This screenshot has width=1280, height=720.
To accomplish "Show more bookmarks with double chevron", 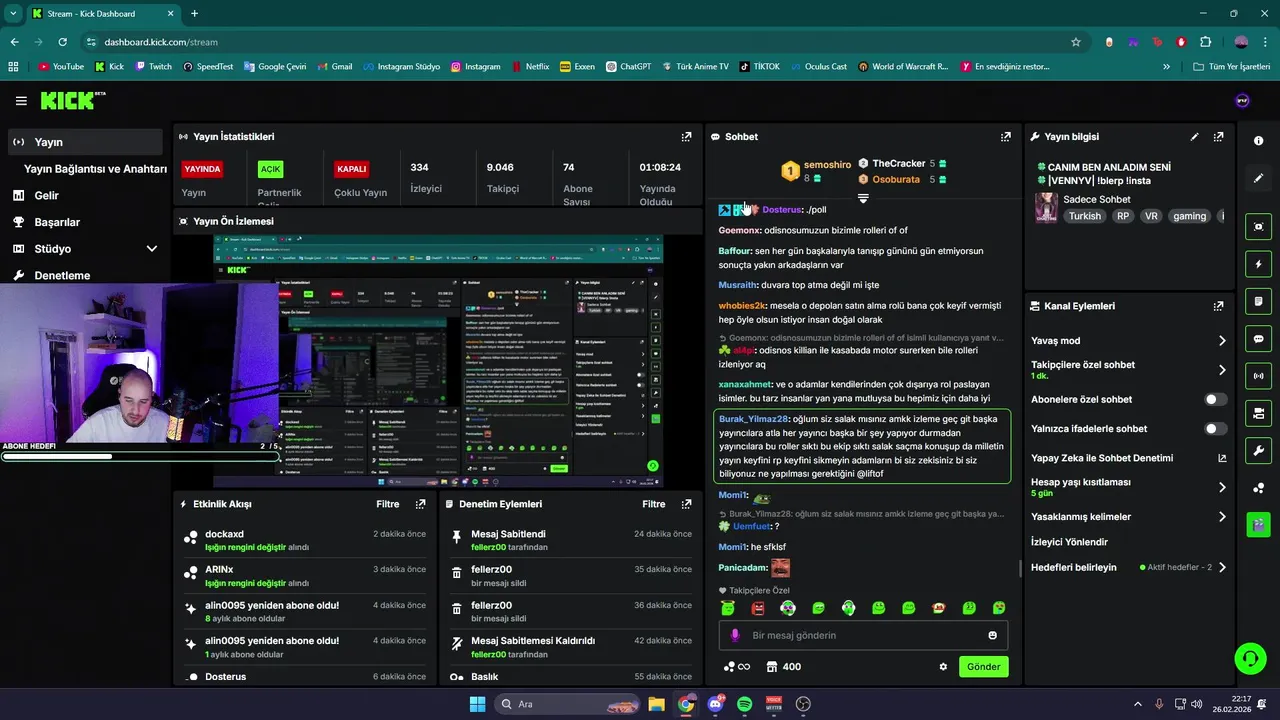I will click(1166, 67).
